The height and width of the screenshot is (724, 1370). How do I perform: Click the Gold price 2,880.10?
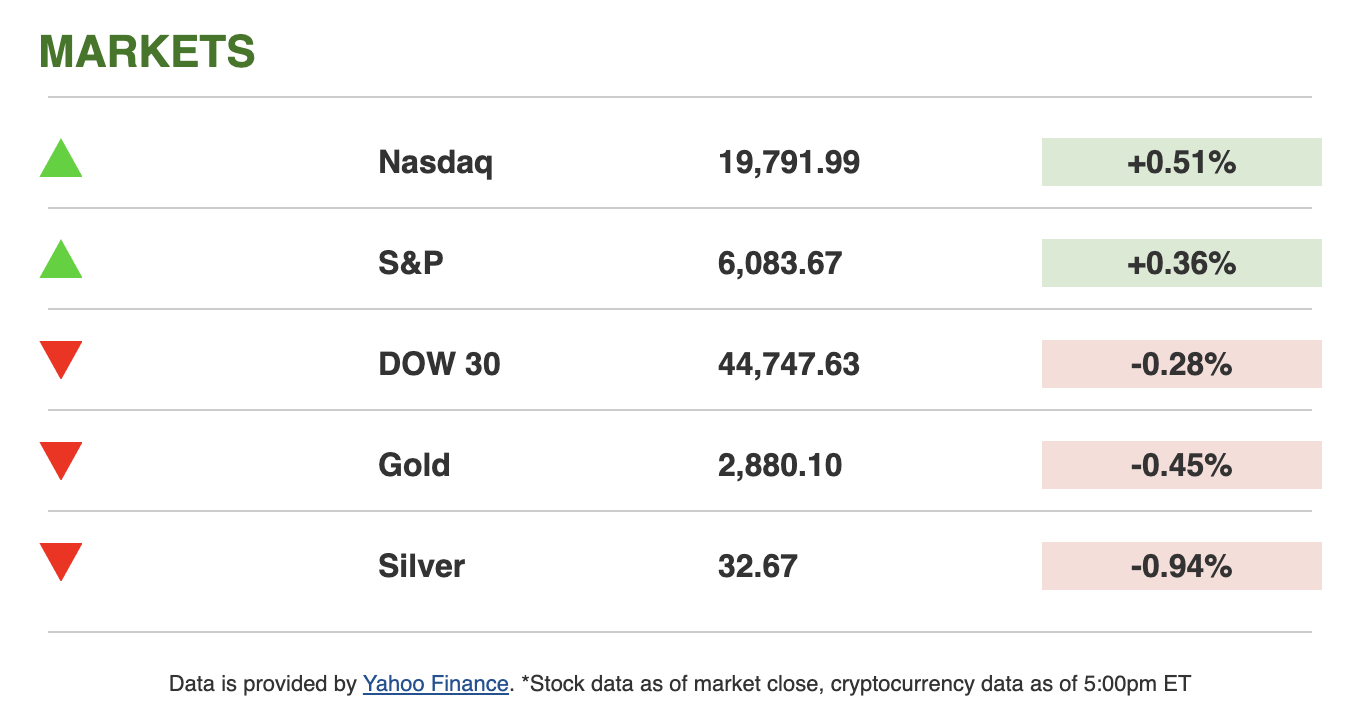(780, 465)
